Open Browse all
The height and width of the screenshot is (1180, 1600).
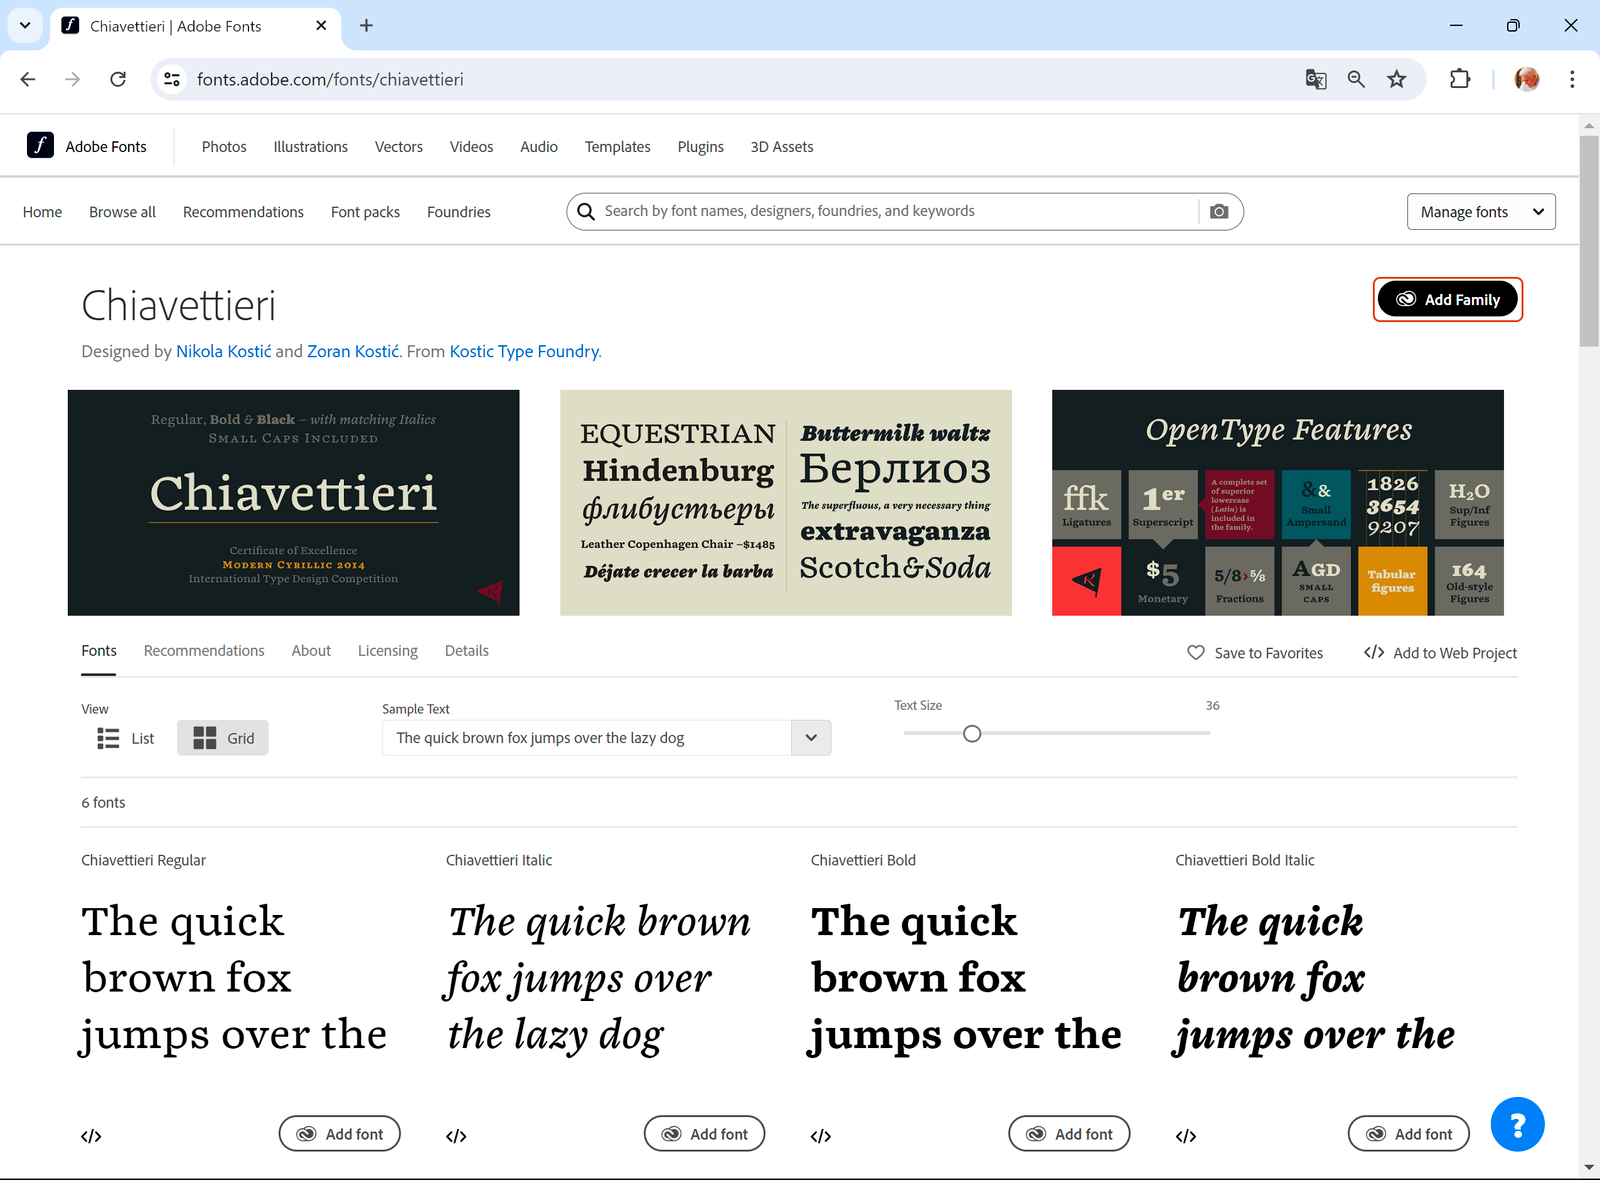pos(122,212)
